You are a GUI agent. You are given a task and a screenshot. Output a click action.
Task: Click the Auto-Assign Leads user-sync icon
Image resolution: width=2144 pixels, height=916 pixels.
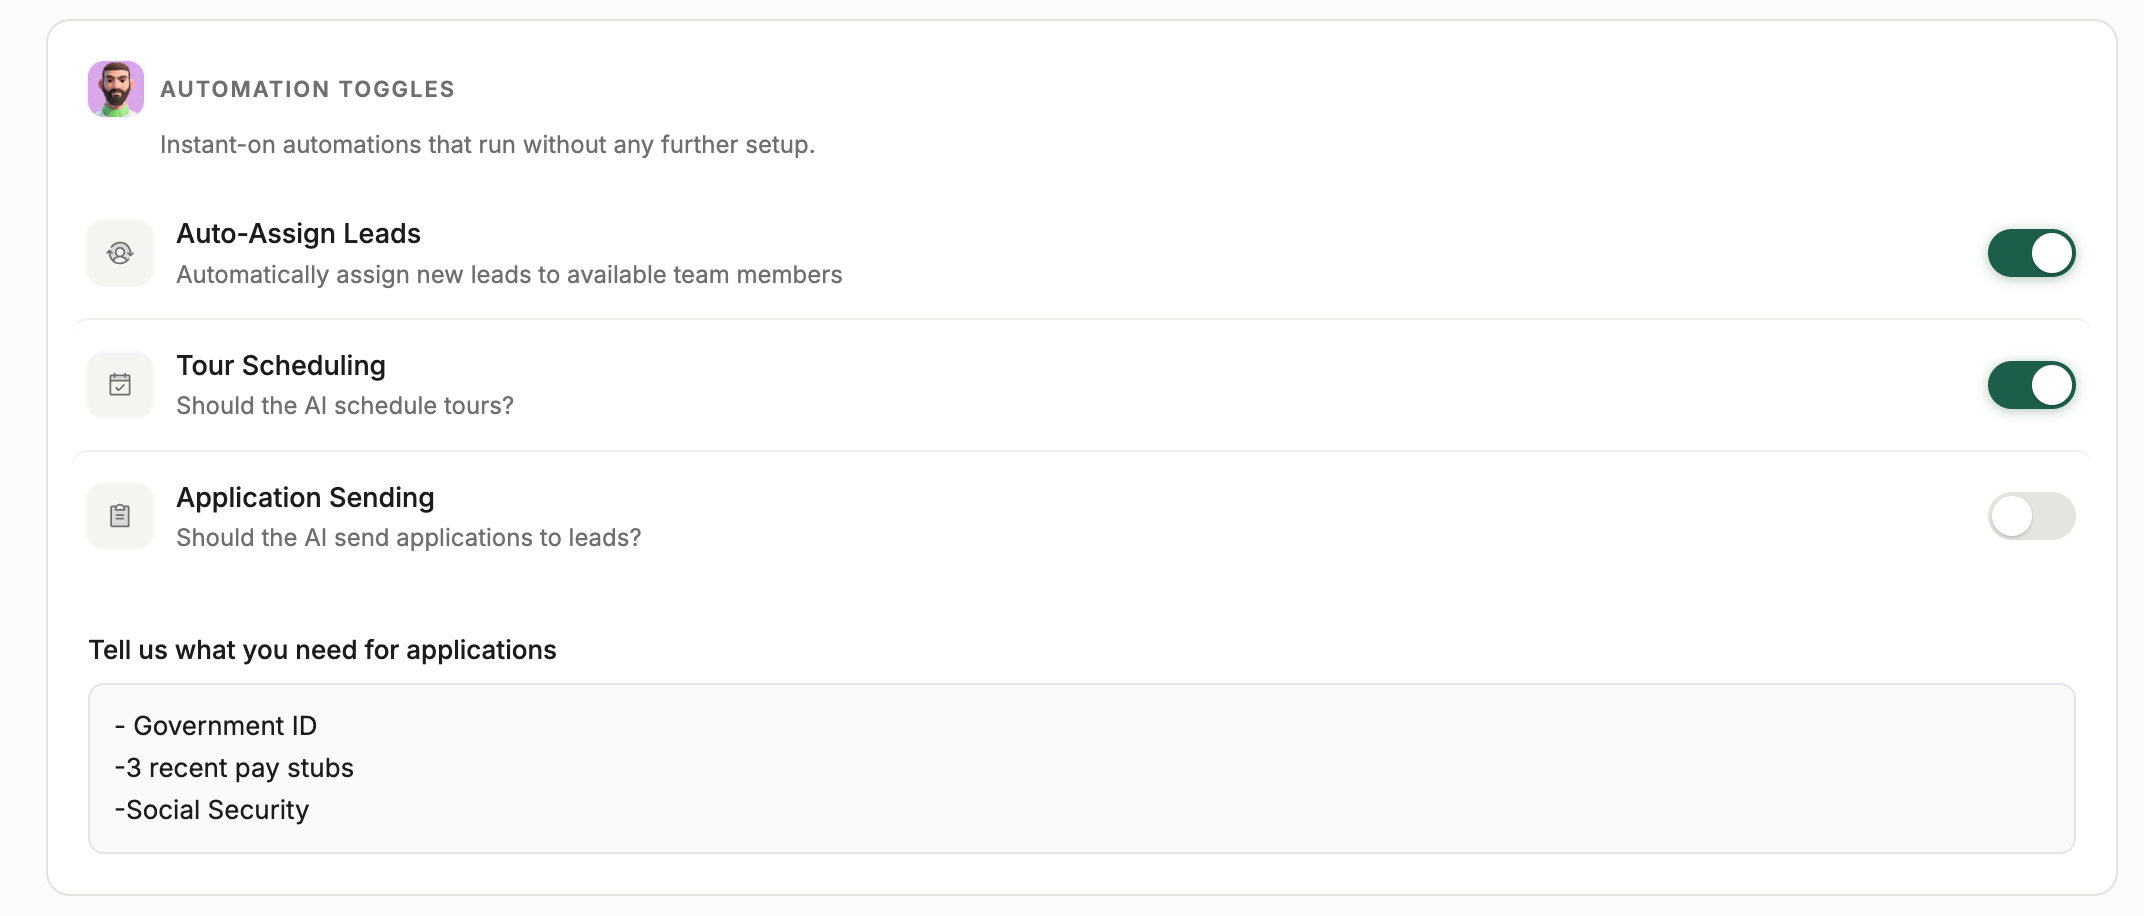(x=120, y=253)
